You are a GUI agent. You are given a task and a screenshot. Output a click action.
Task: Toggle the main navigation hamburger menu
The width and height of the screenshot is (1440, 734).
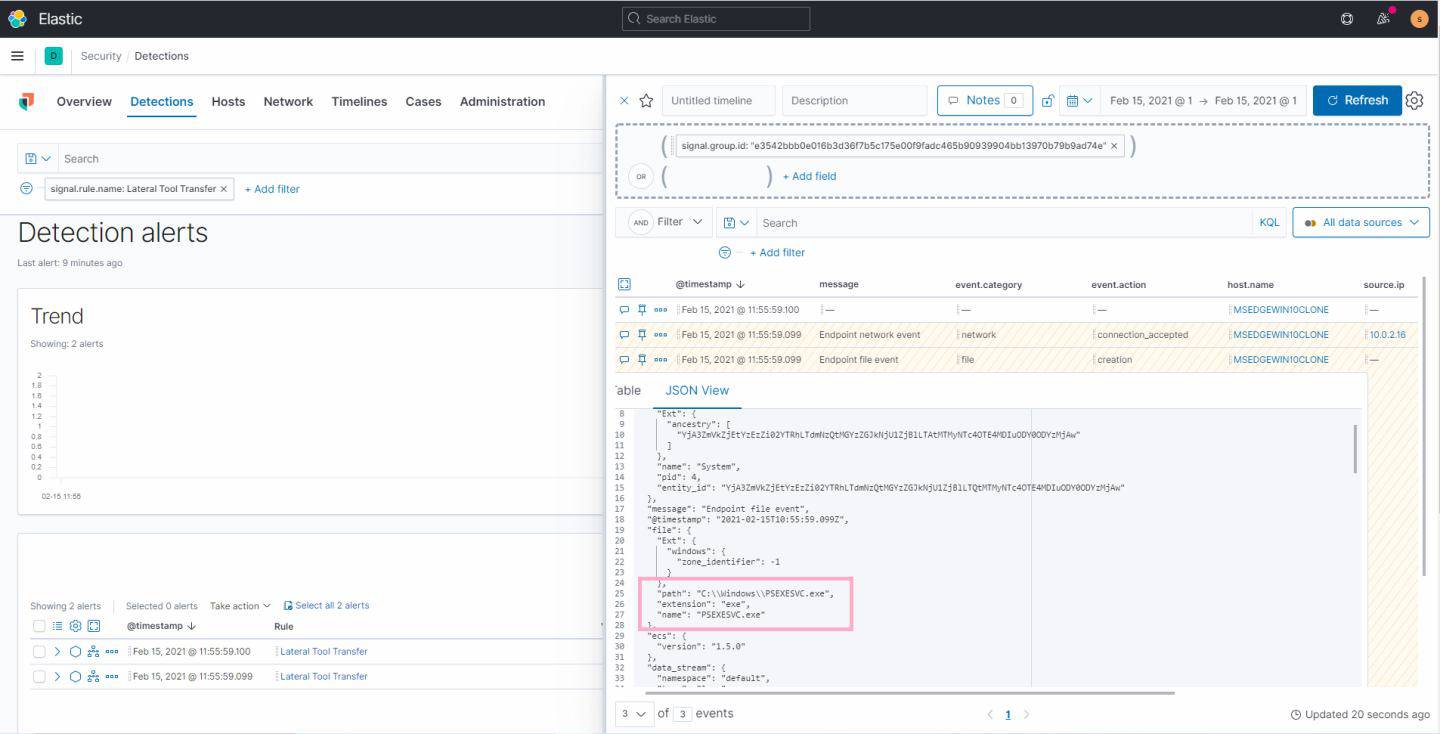(x=17, y=56)
